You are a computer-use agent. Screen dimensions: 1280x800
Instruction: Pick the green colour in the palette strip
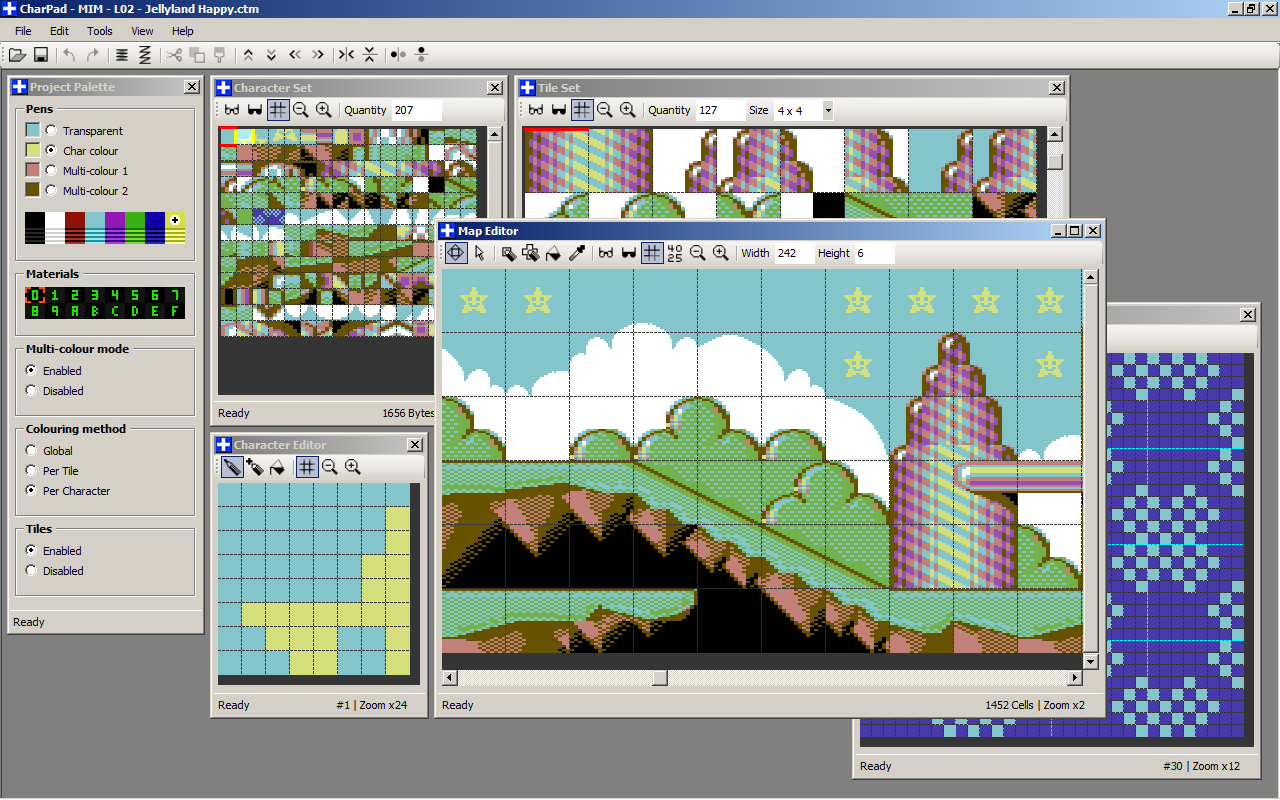click(x=135, y=227)
